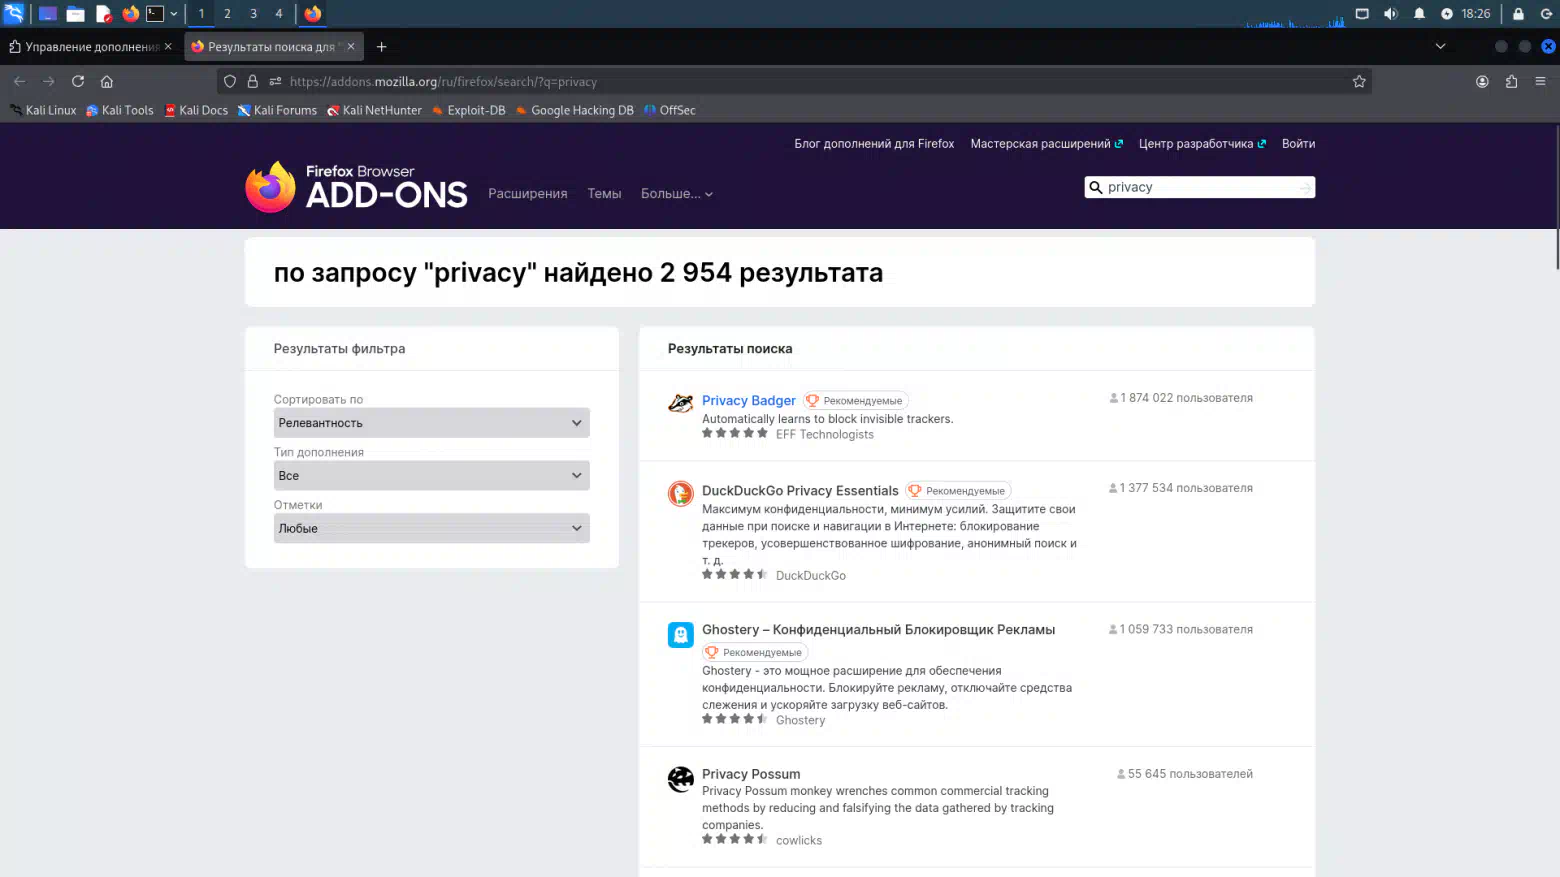Open the Тип дополнения Все dropdown
The image size is (1560, 877).
point(432,476)
